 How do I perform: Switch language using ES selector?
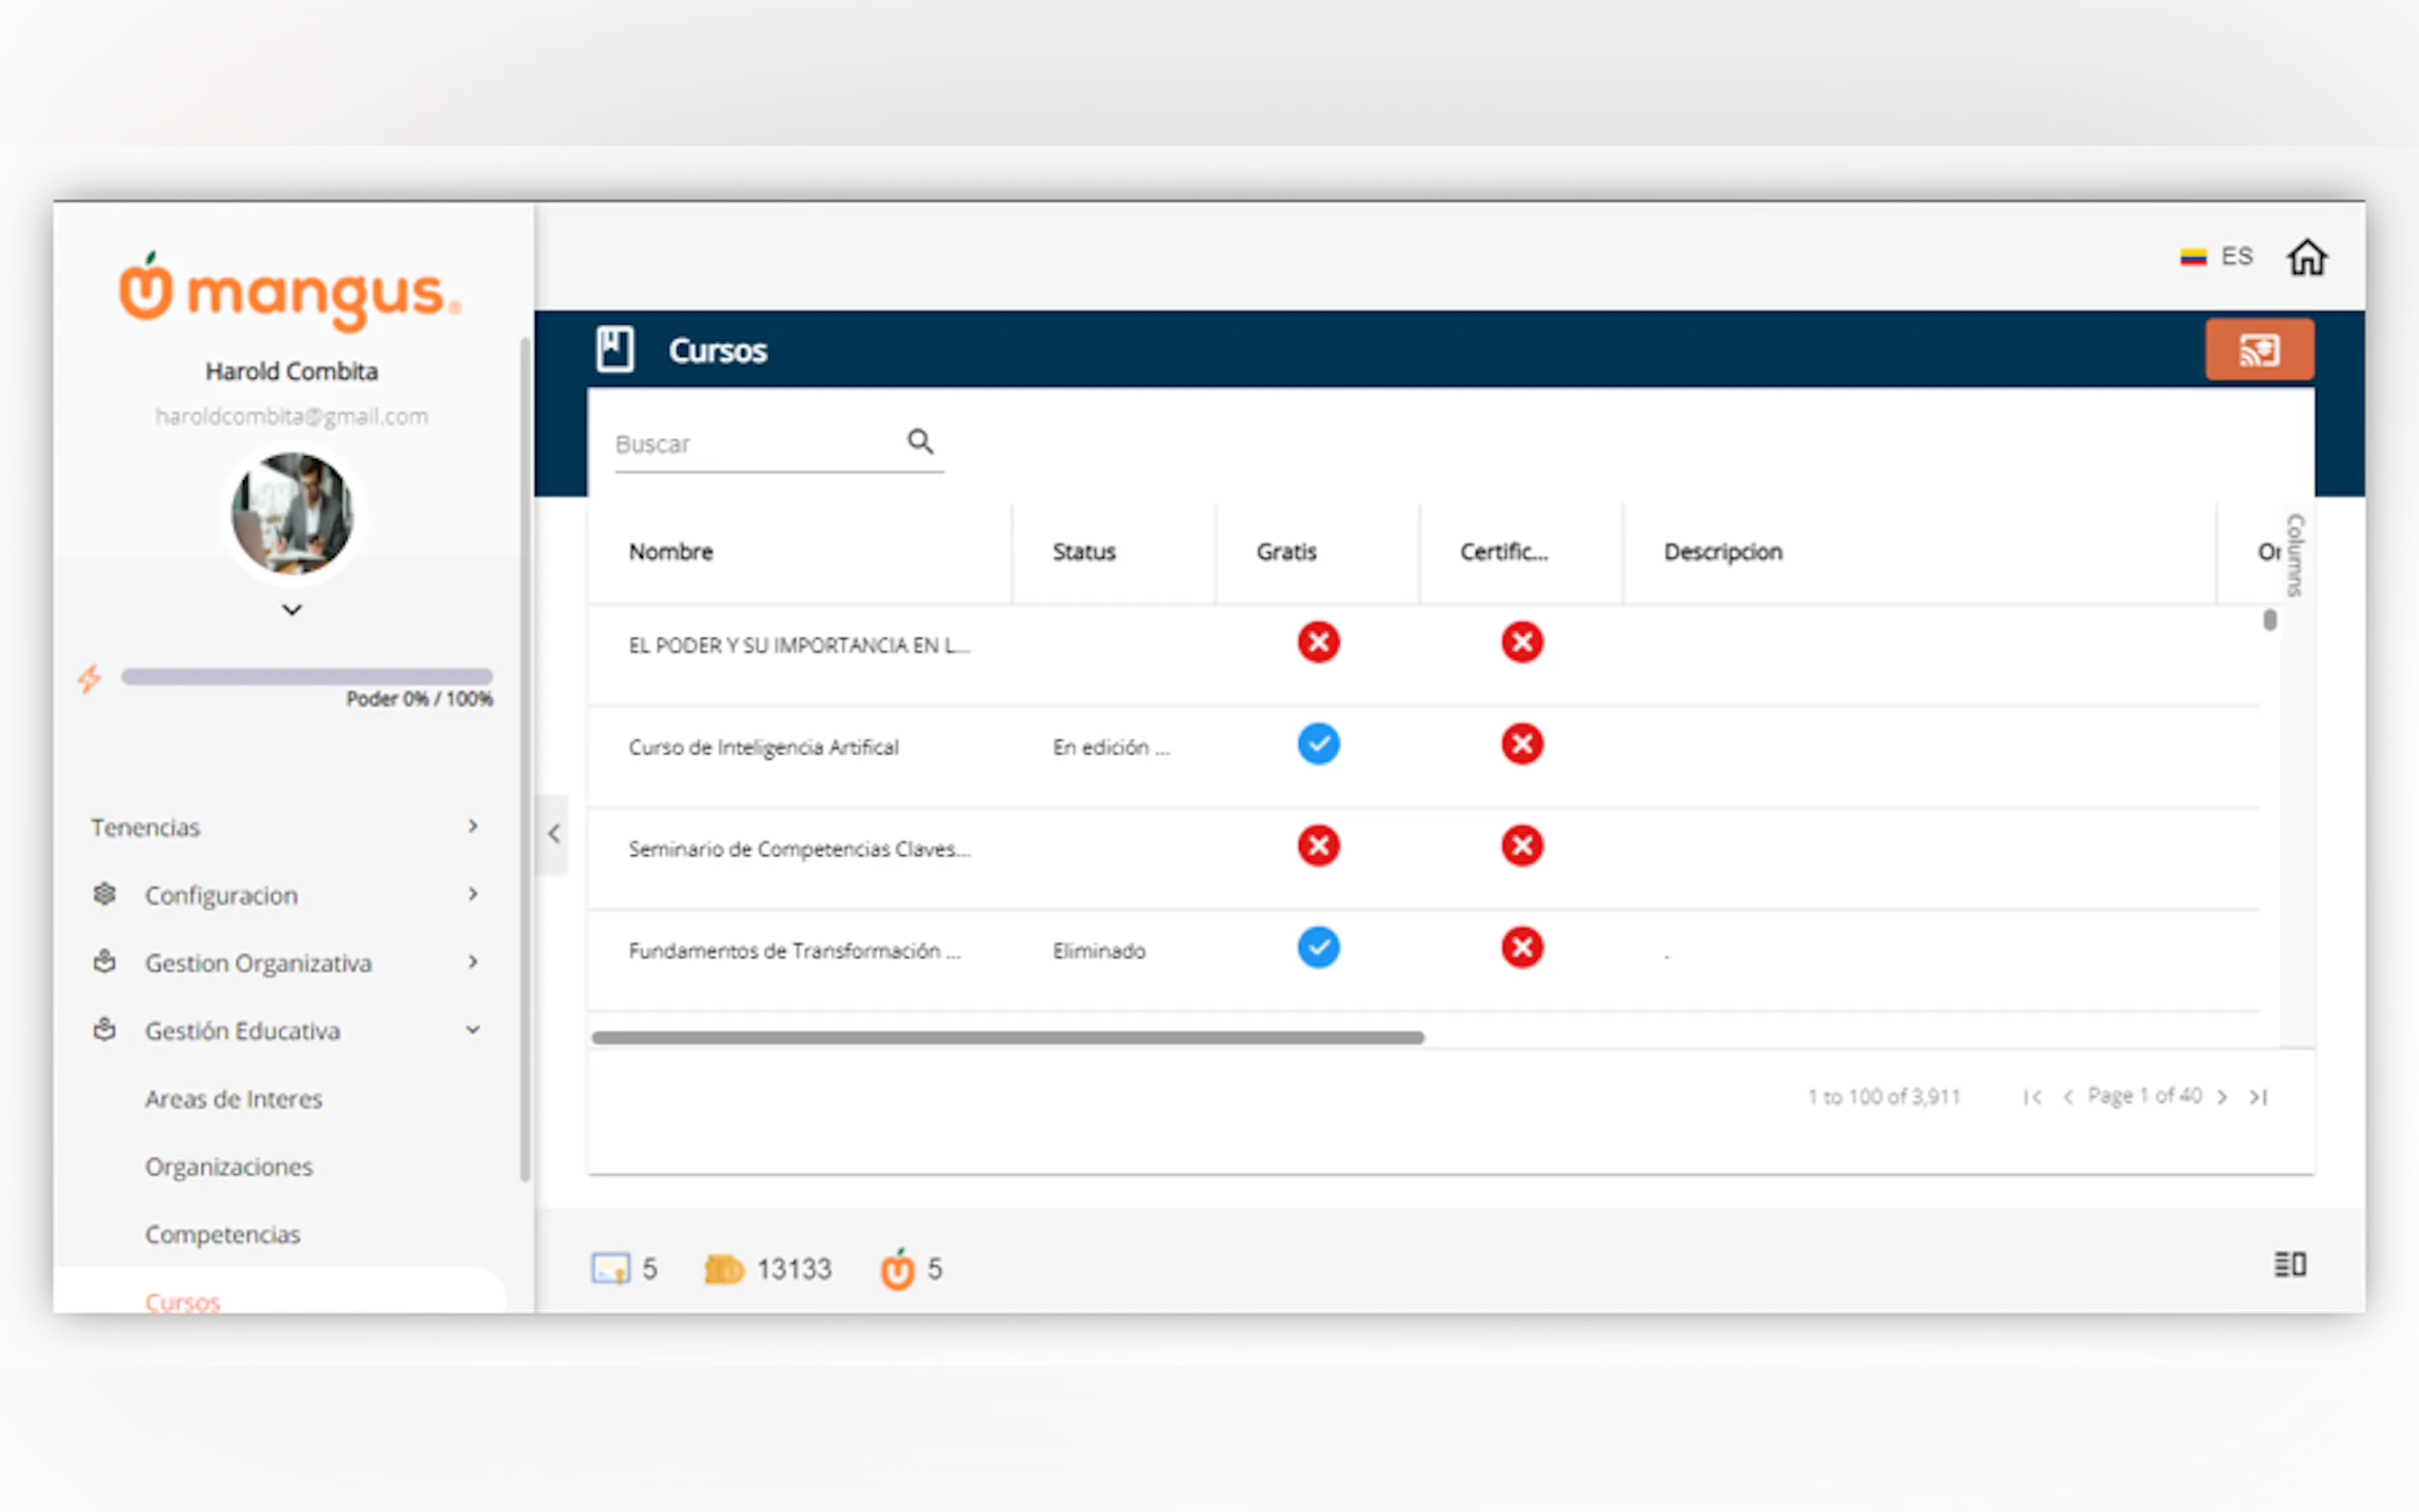coord(2217,257)
